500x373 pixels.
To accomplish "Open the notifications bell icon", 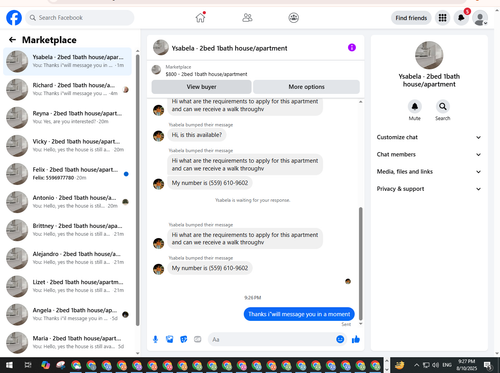I will click(461, 18).
